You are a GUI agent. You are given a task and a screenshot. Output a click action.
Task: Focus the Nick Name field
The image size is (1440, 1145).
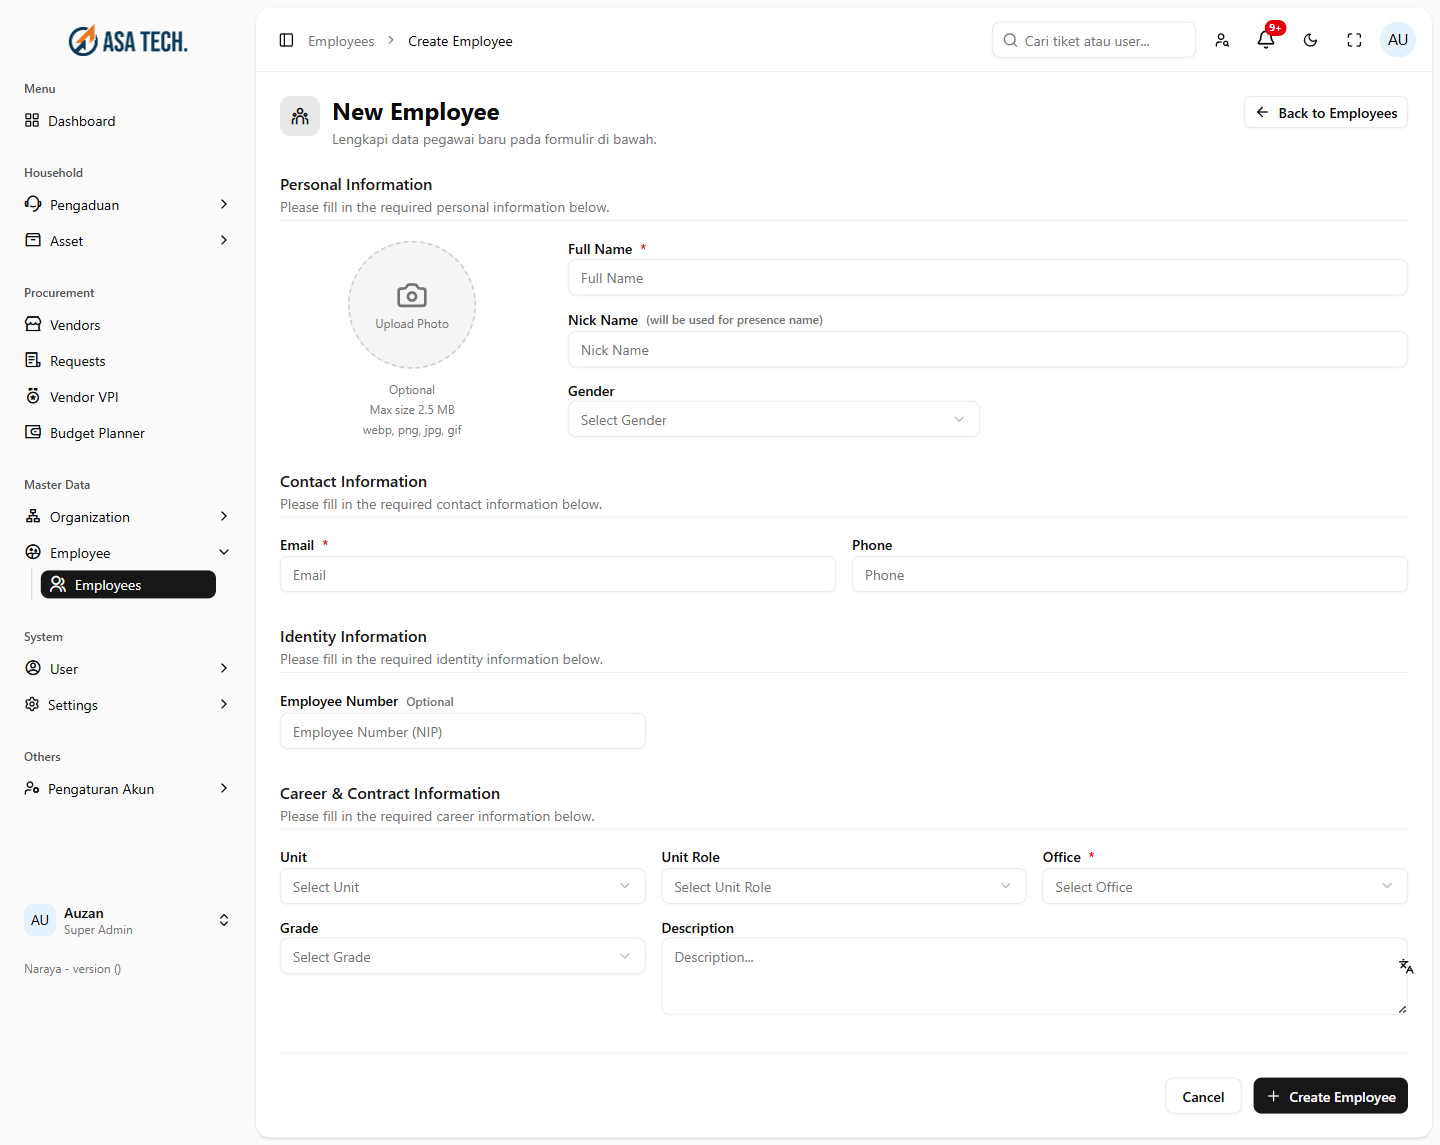point(988,350)
